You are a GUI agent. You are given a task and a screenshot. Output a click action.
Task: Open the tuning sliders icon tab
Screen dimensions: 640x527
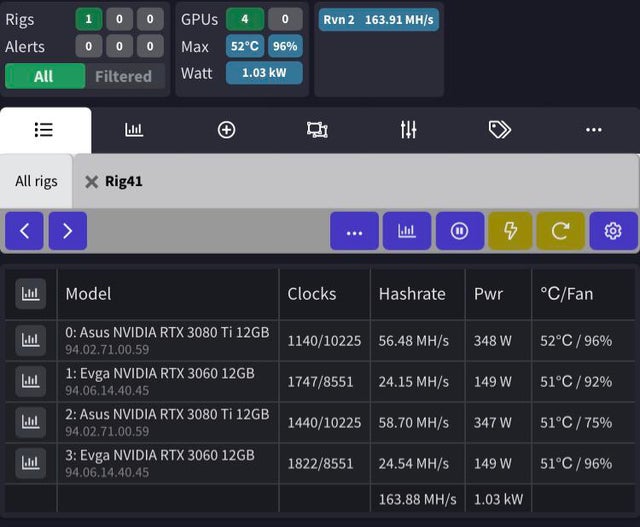tap(409, 130)
